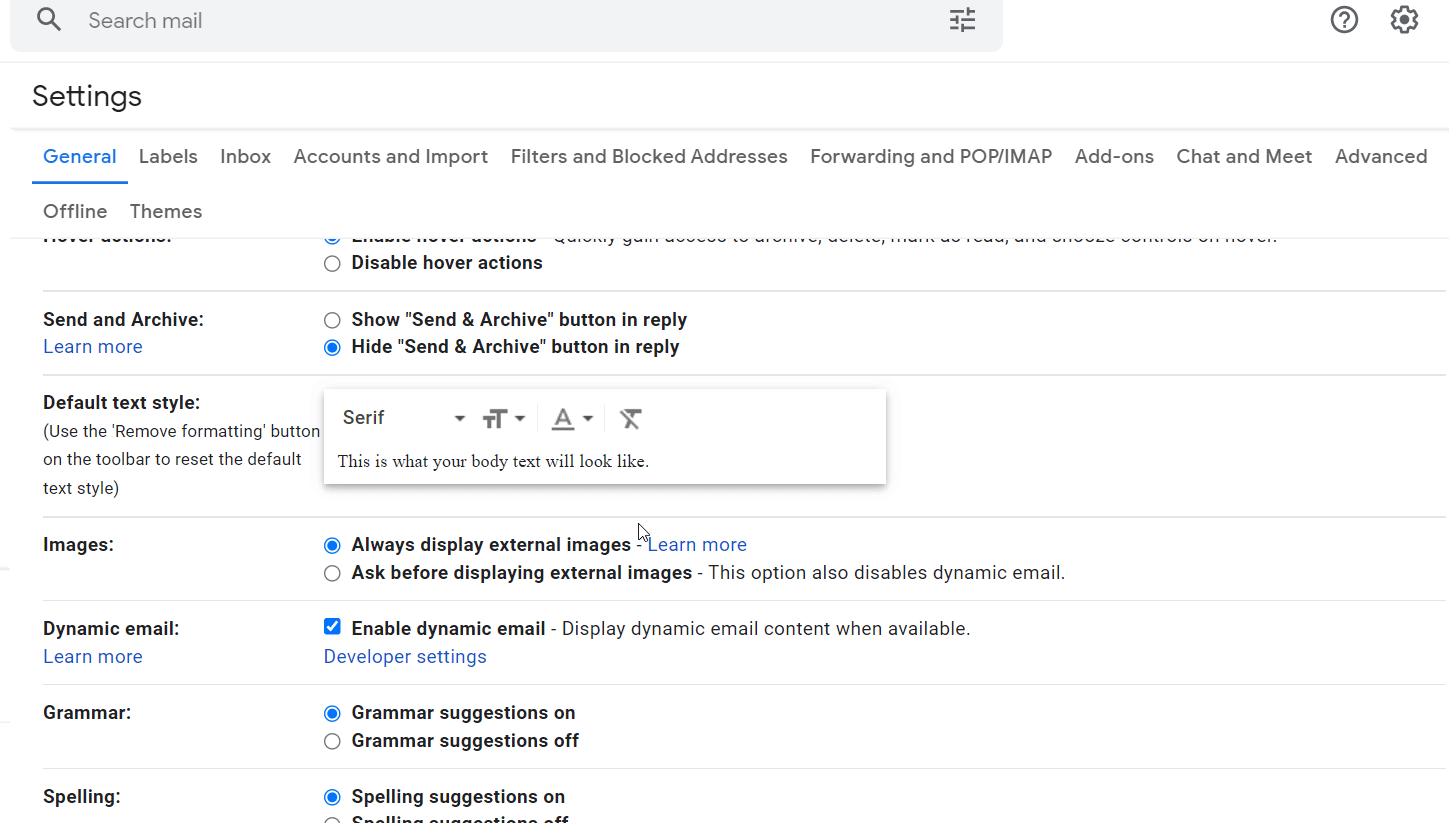
Task: Go to the Themes tab
Action: (x=166, y=212)
